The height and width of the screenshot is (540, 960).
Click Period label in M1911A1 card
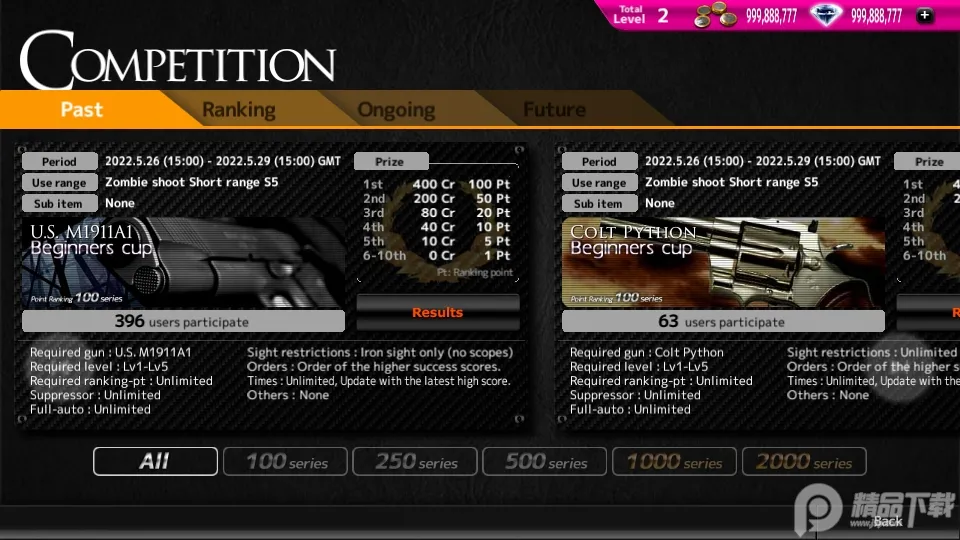click(59, 162)
